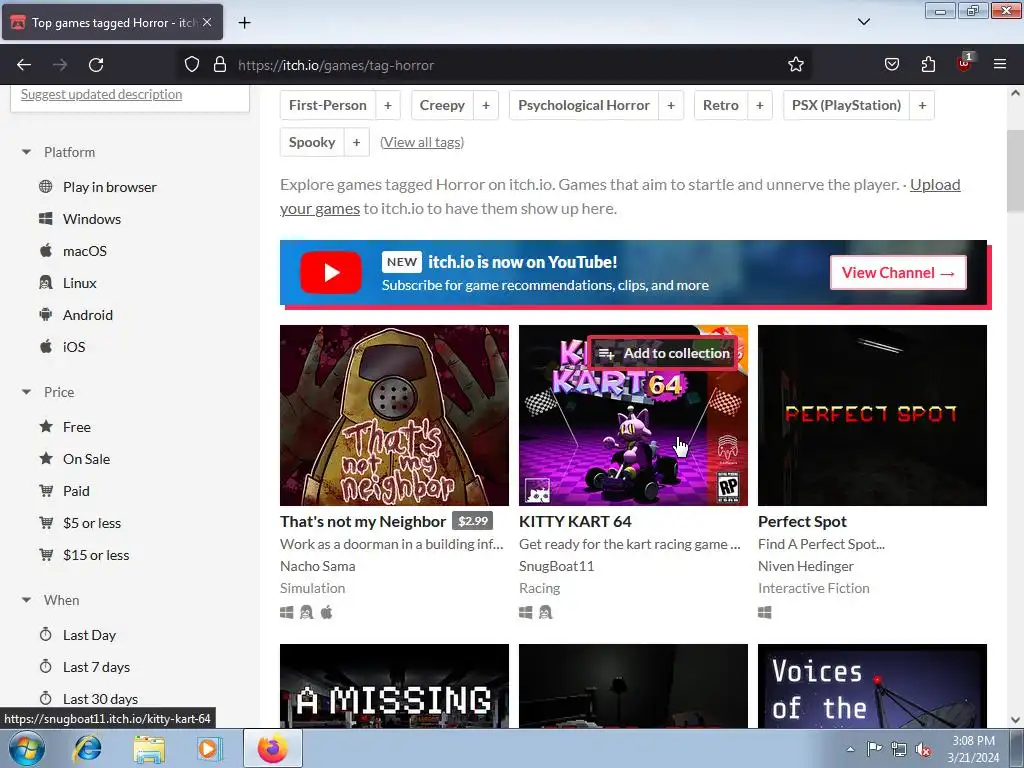Open the Psychological Horror tag
The image size is (1024, 768).
(x=584, y=106)
